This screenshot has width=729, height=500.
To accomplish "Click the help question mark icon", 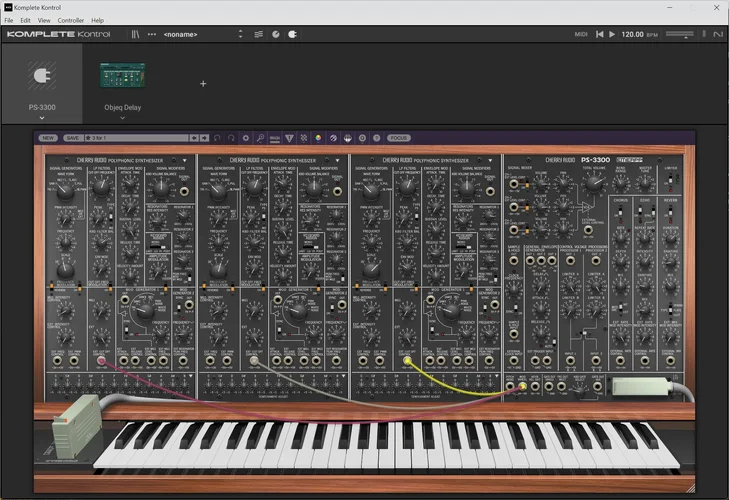I will 377,138.
